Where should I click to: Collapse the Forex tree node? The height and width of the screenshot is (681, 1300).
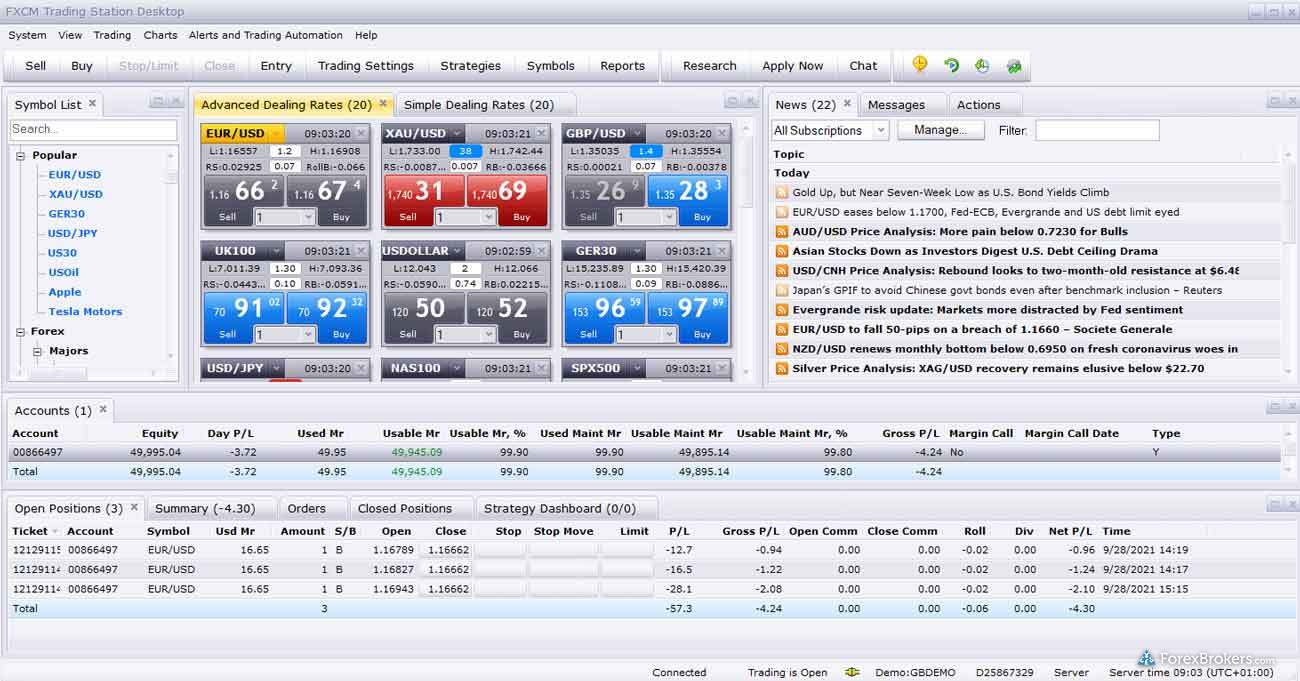[x=20, y=331]
